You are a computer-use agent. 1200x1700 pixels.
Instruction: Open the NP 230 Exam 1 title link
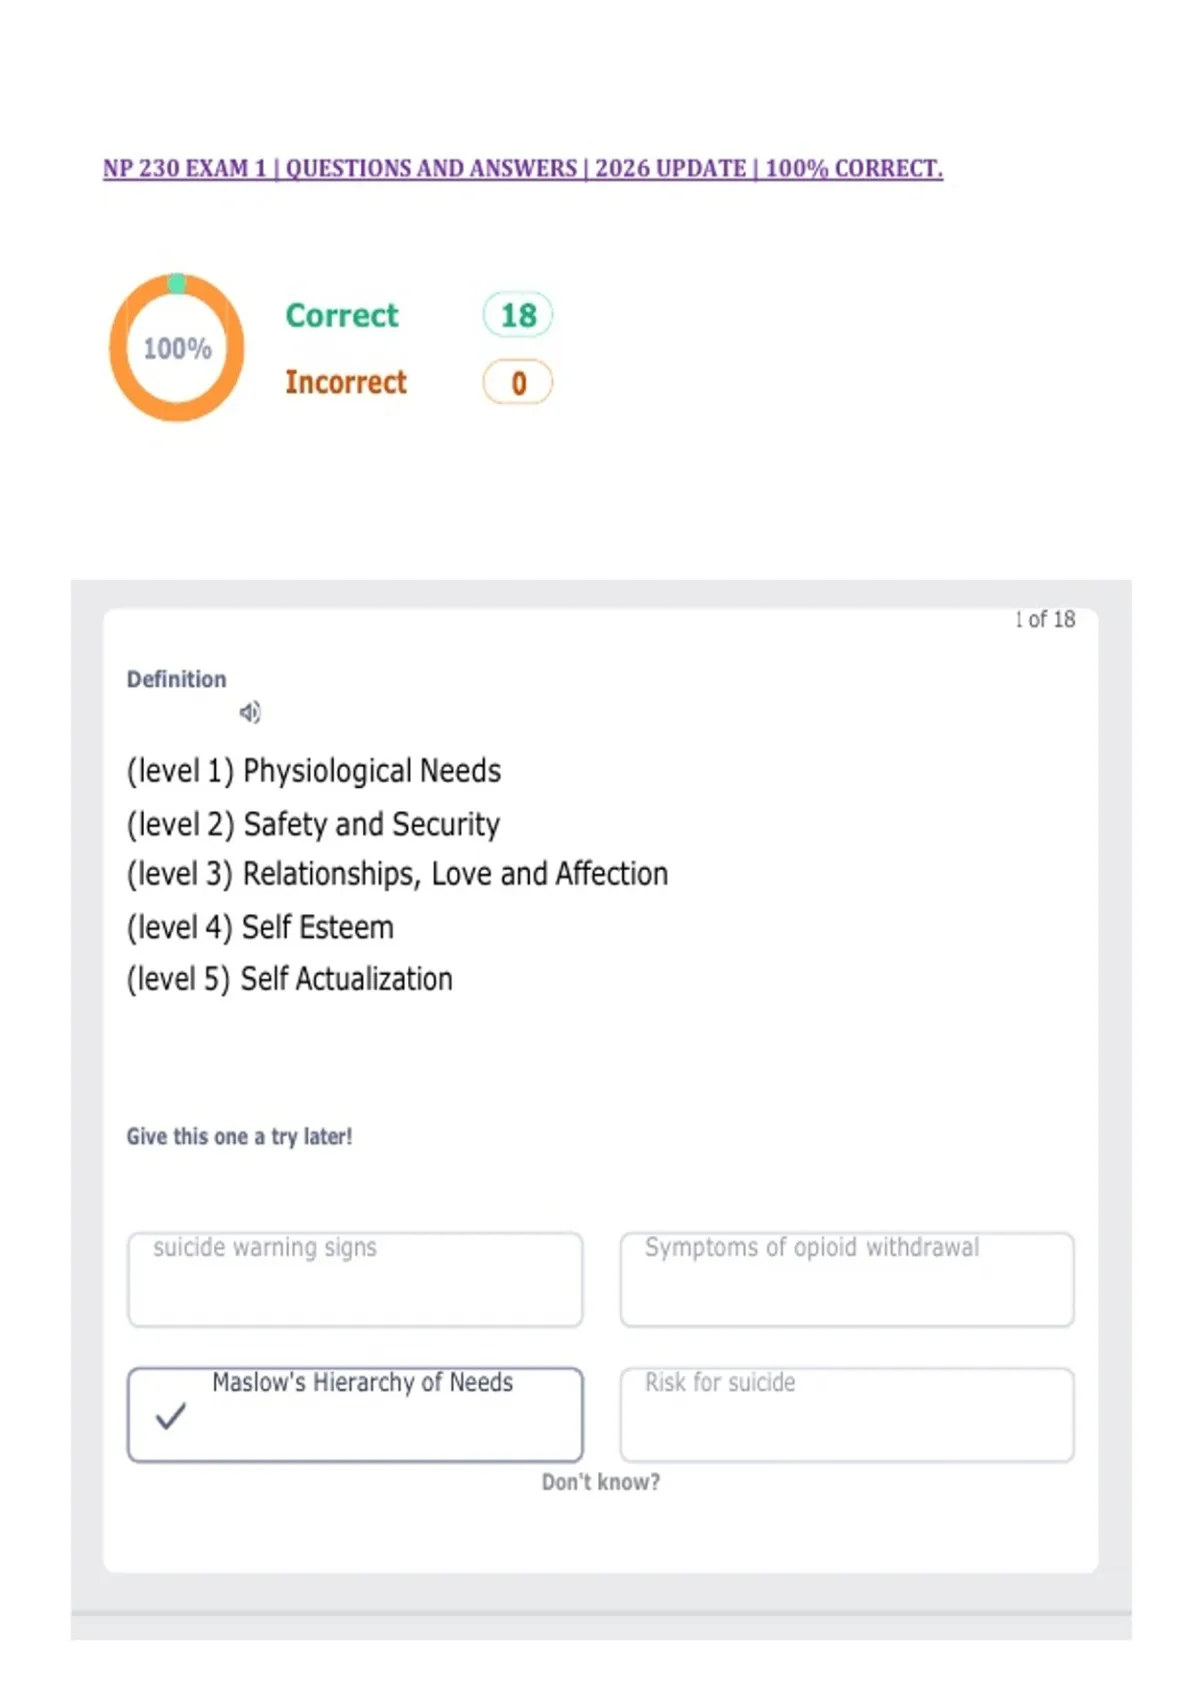[x=523, y=168]
